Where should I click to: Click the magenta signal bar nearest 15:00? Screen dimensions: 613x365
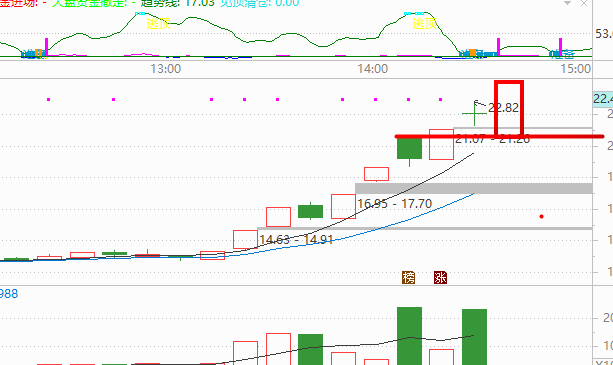coord(560,47)
